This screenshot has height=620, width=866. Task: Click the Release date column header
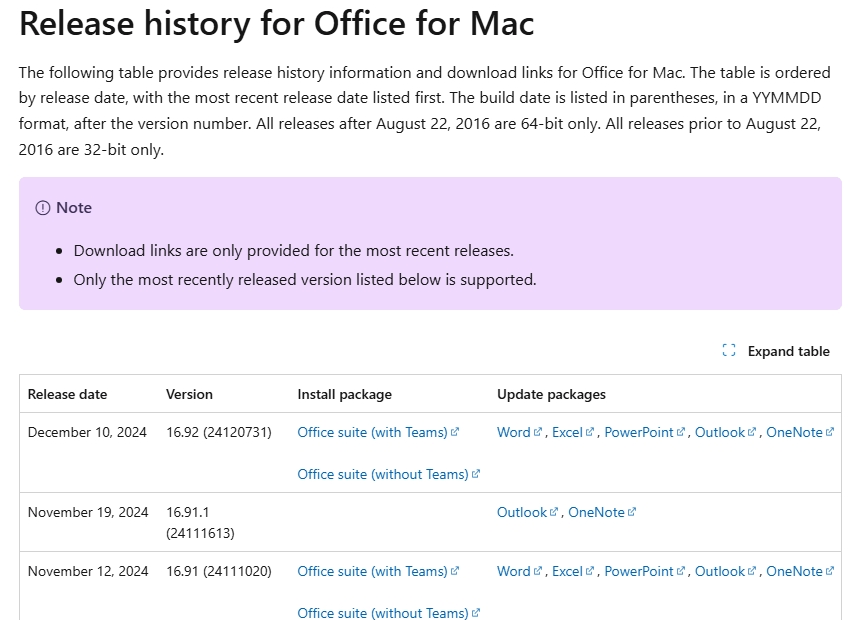(x=67, y=394)
